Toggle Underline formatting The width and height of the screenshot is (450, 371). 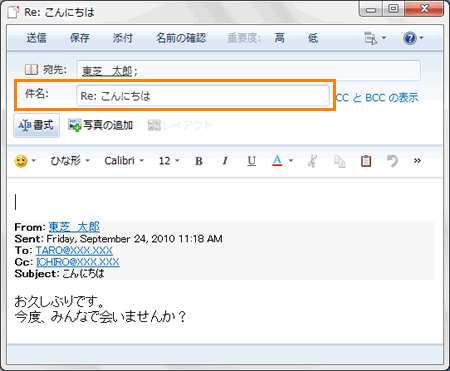tap(252, 161)
